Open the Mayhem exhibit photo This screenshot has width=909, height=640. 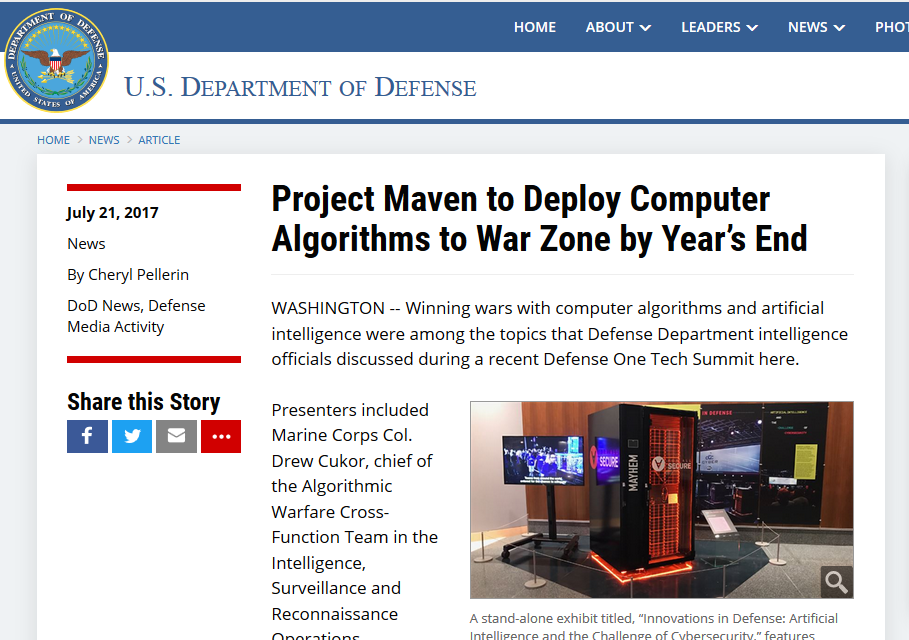click(661, 499)
